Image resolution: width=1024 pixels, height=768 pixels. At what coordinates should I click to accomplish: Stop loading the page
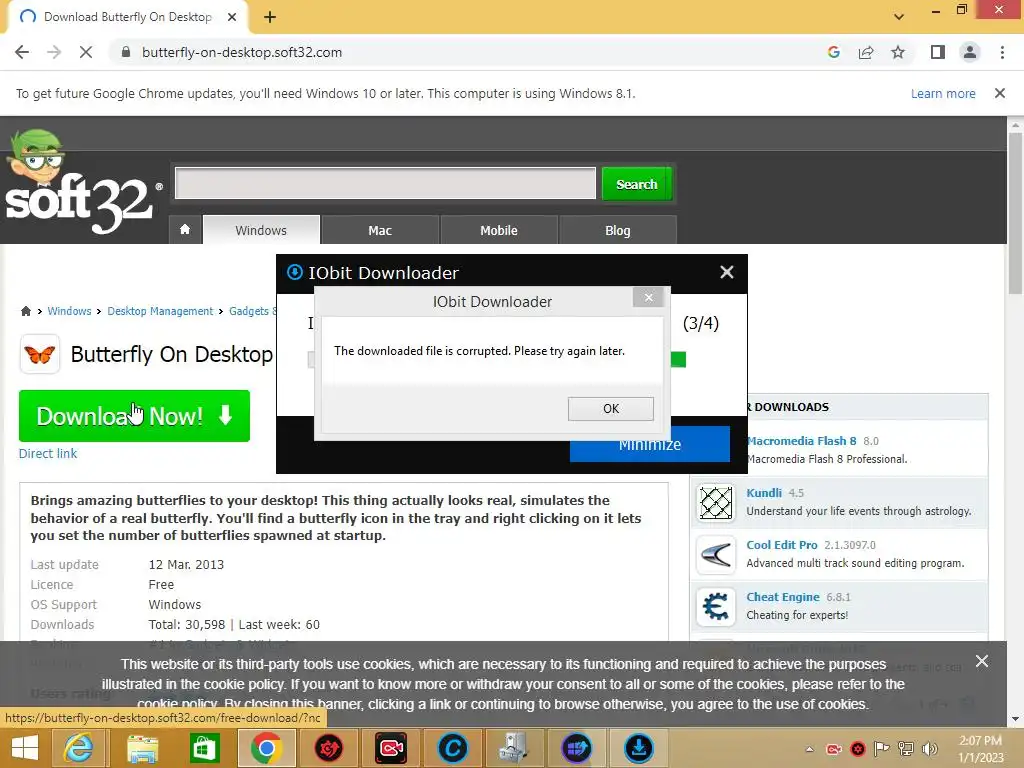pos(86,52)
